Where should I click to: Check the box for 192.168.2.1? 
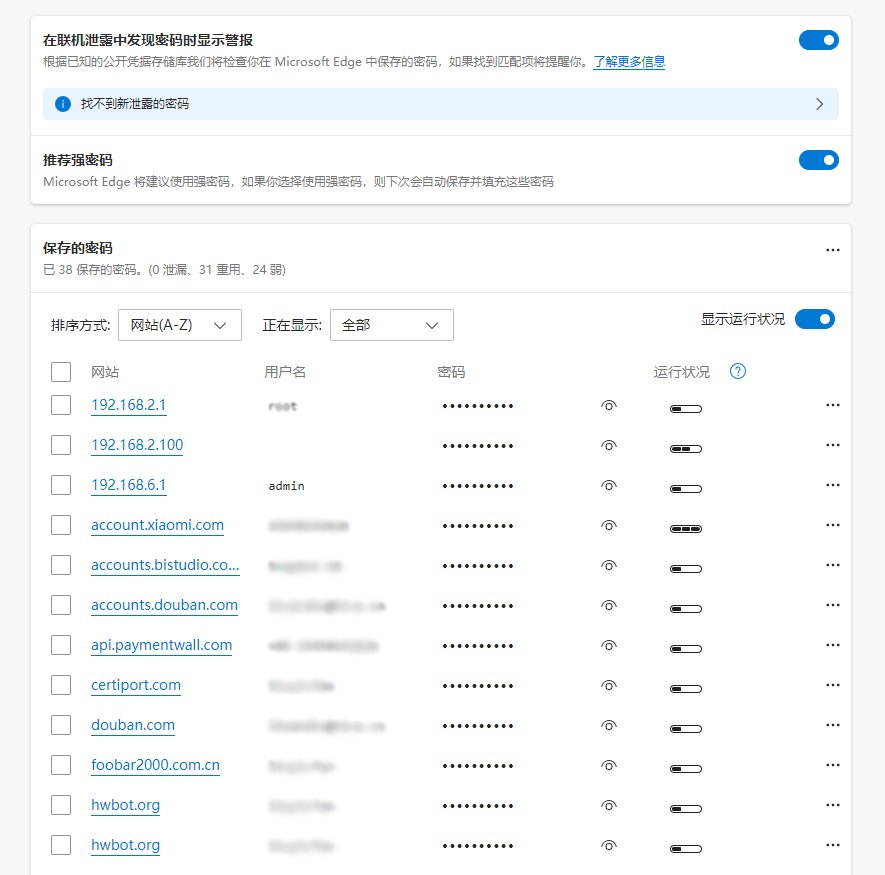click(61, 405)
